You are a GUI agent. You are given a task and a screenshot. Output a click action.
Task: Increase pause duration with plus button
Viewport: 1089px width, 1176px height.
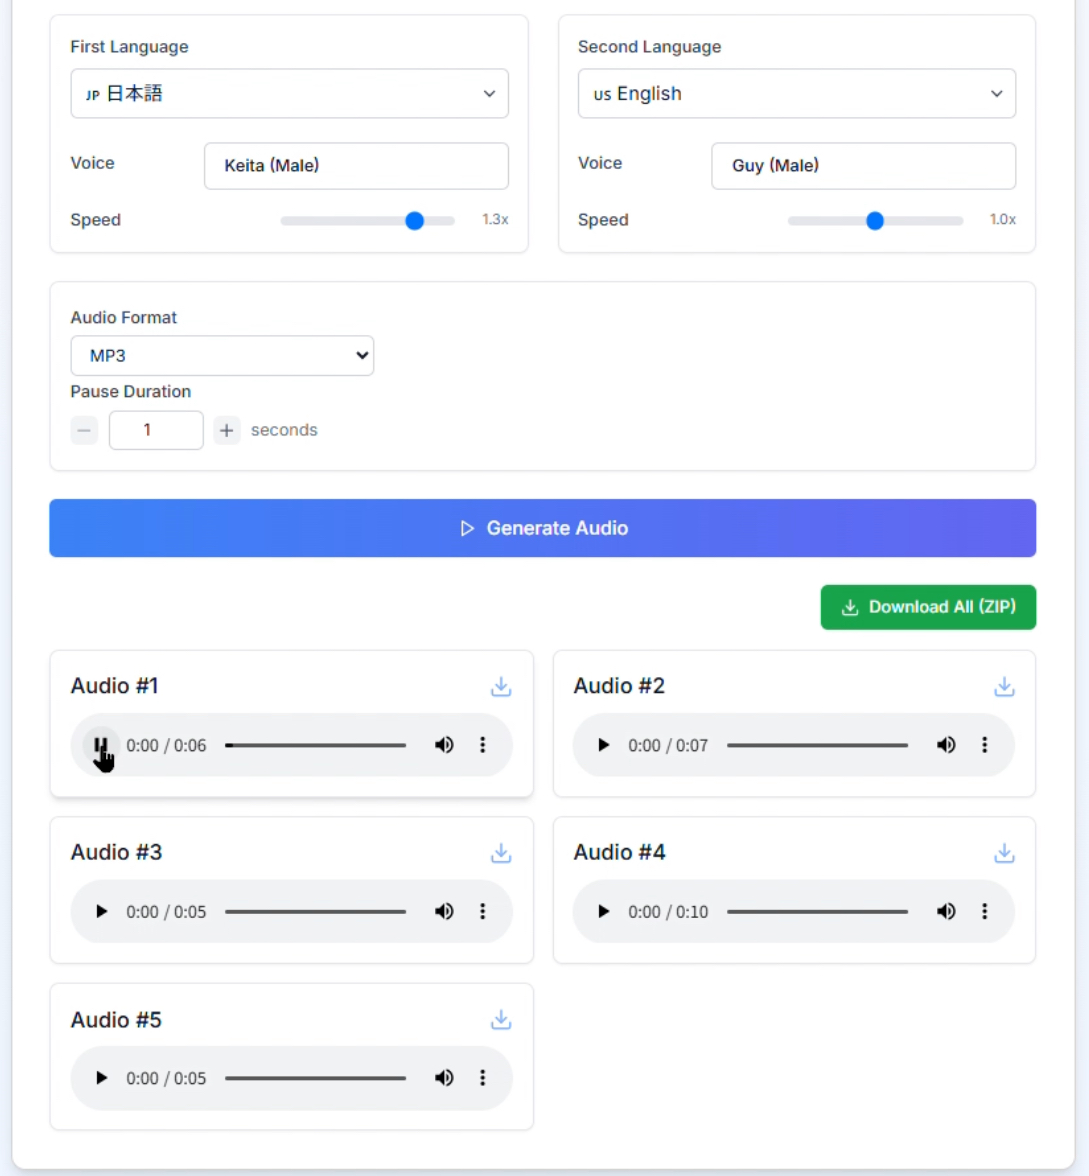(x=227, y=430)
